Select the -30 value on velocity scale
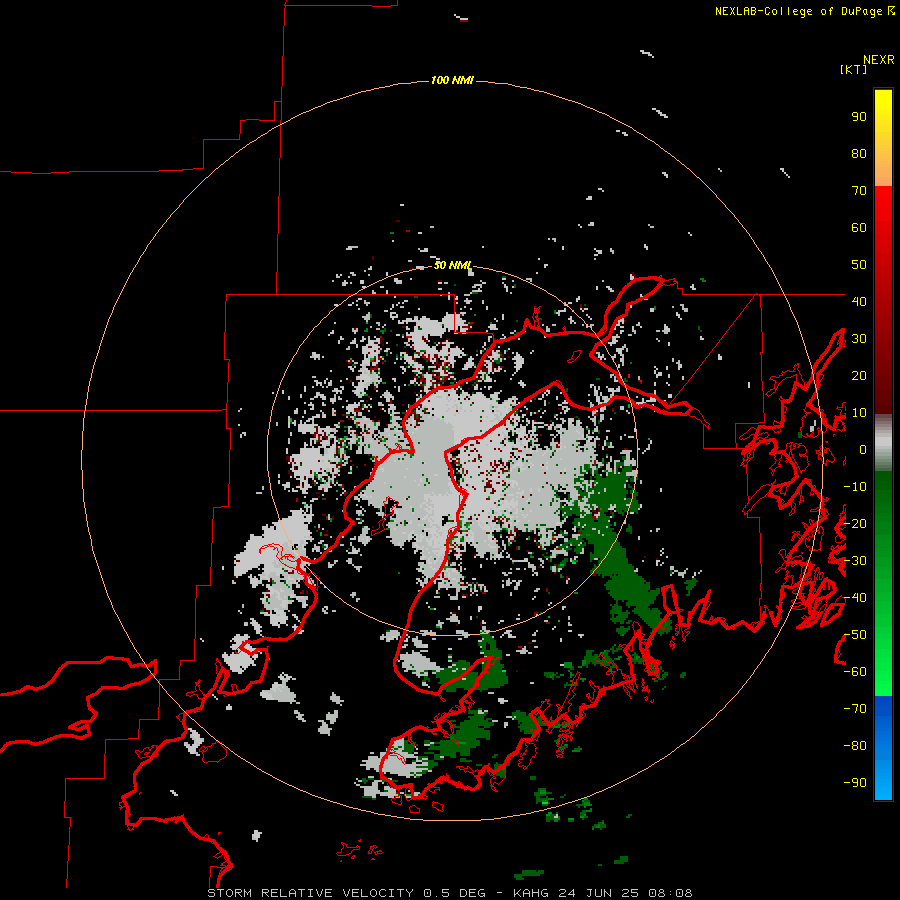 click(855, 561)
